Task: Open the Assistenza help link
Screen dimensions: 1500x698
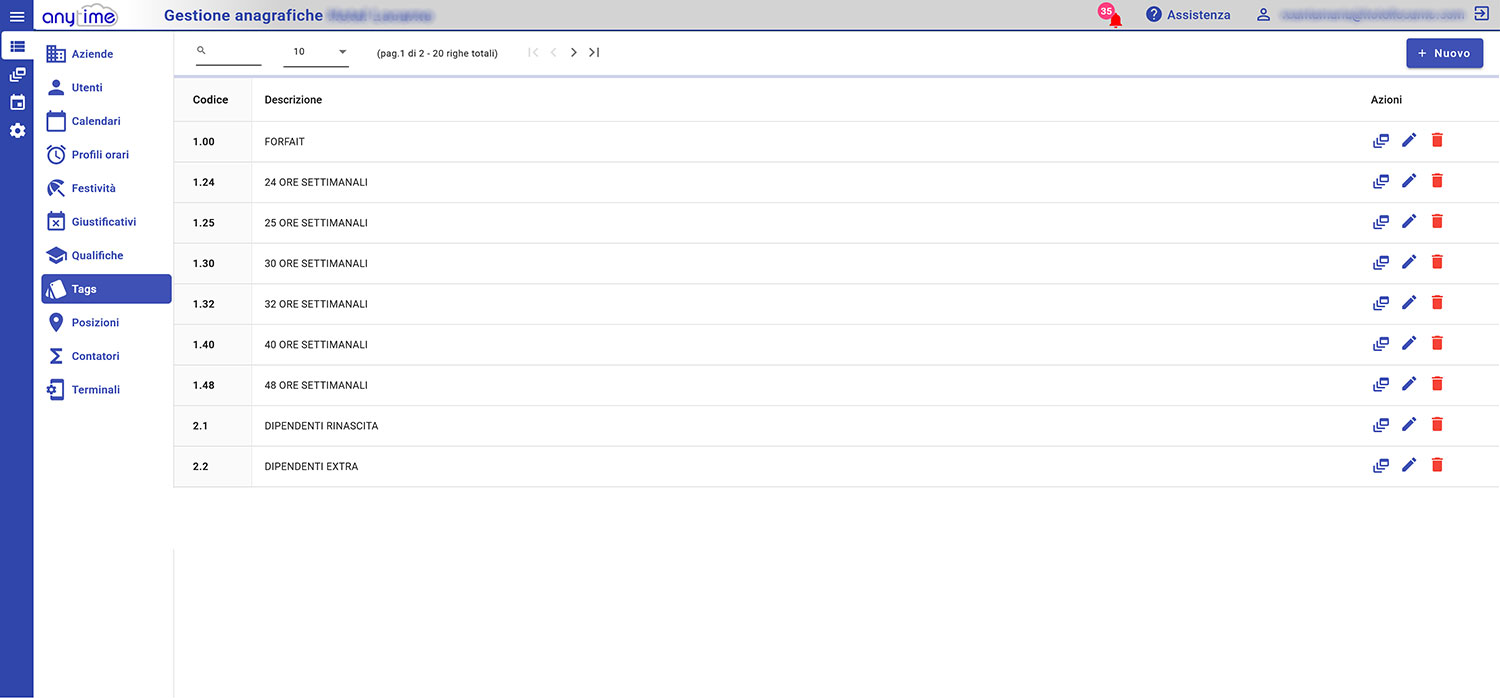Action: tap(1188, 15)
